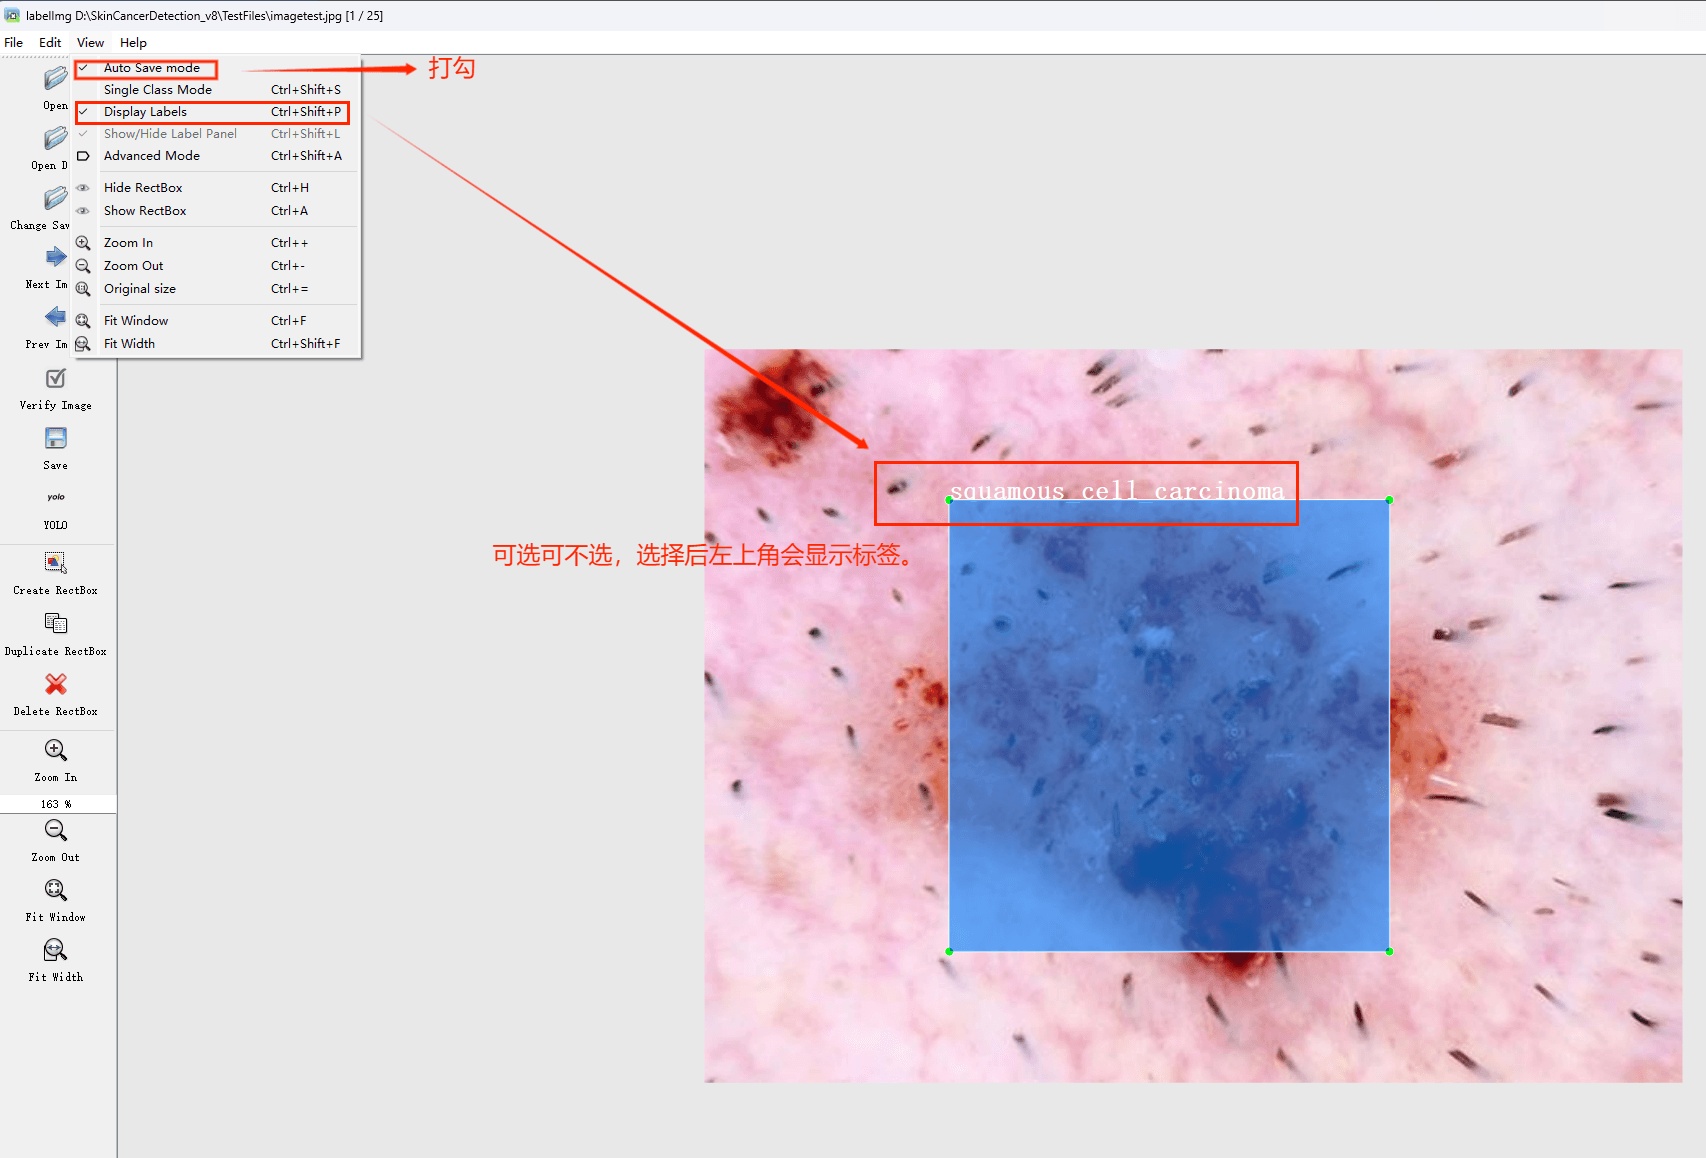1706x1158 pixels.
Task: Click the top-right green box vertex
Action: point(1389,500)
